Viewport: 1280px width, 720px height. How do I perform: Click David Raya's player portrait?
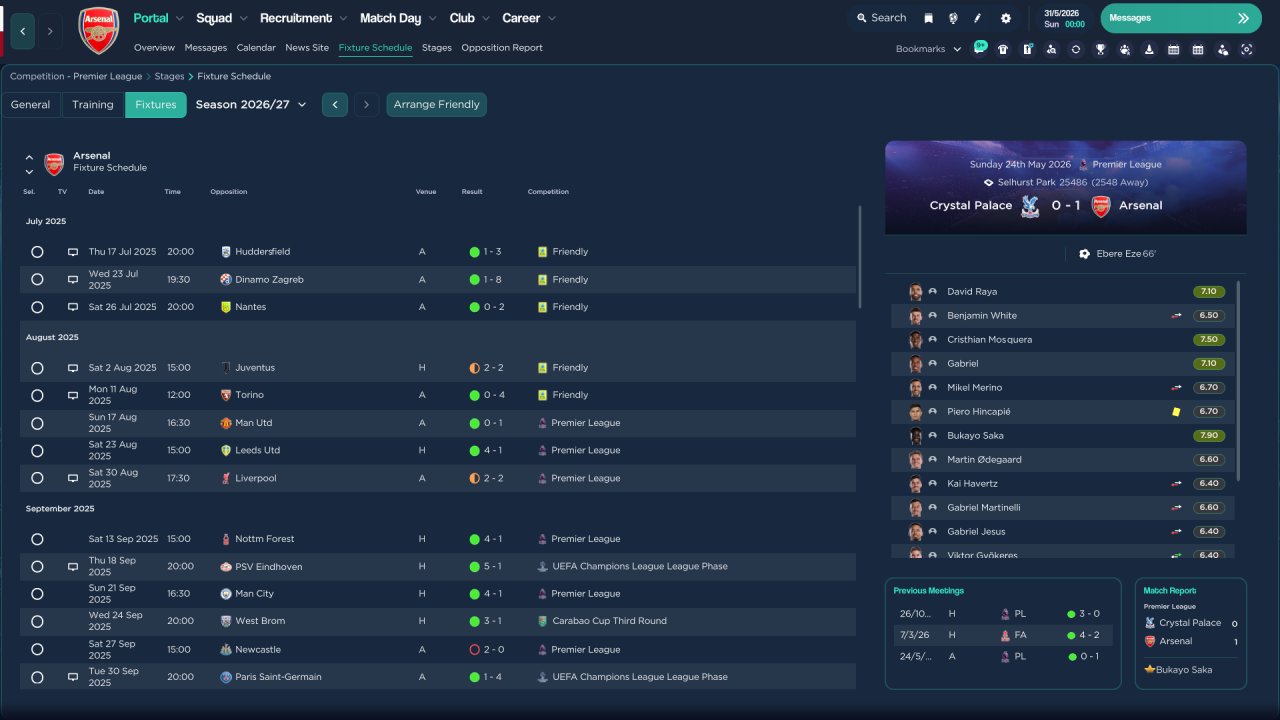(915, 292)
